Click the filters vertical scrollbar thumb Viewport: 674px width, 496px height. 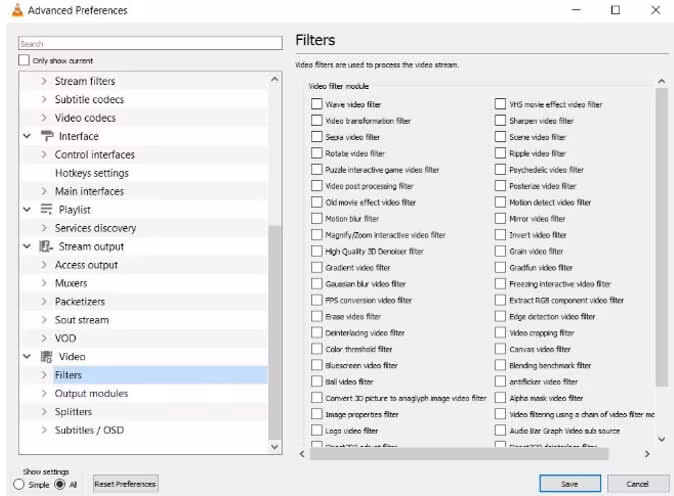point(662,237)
